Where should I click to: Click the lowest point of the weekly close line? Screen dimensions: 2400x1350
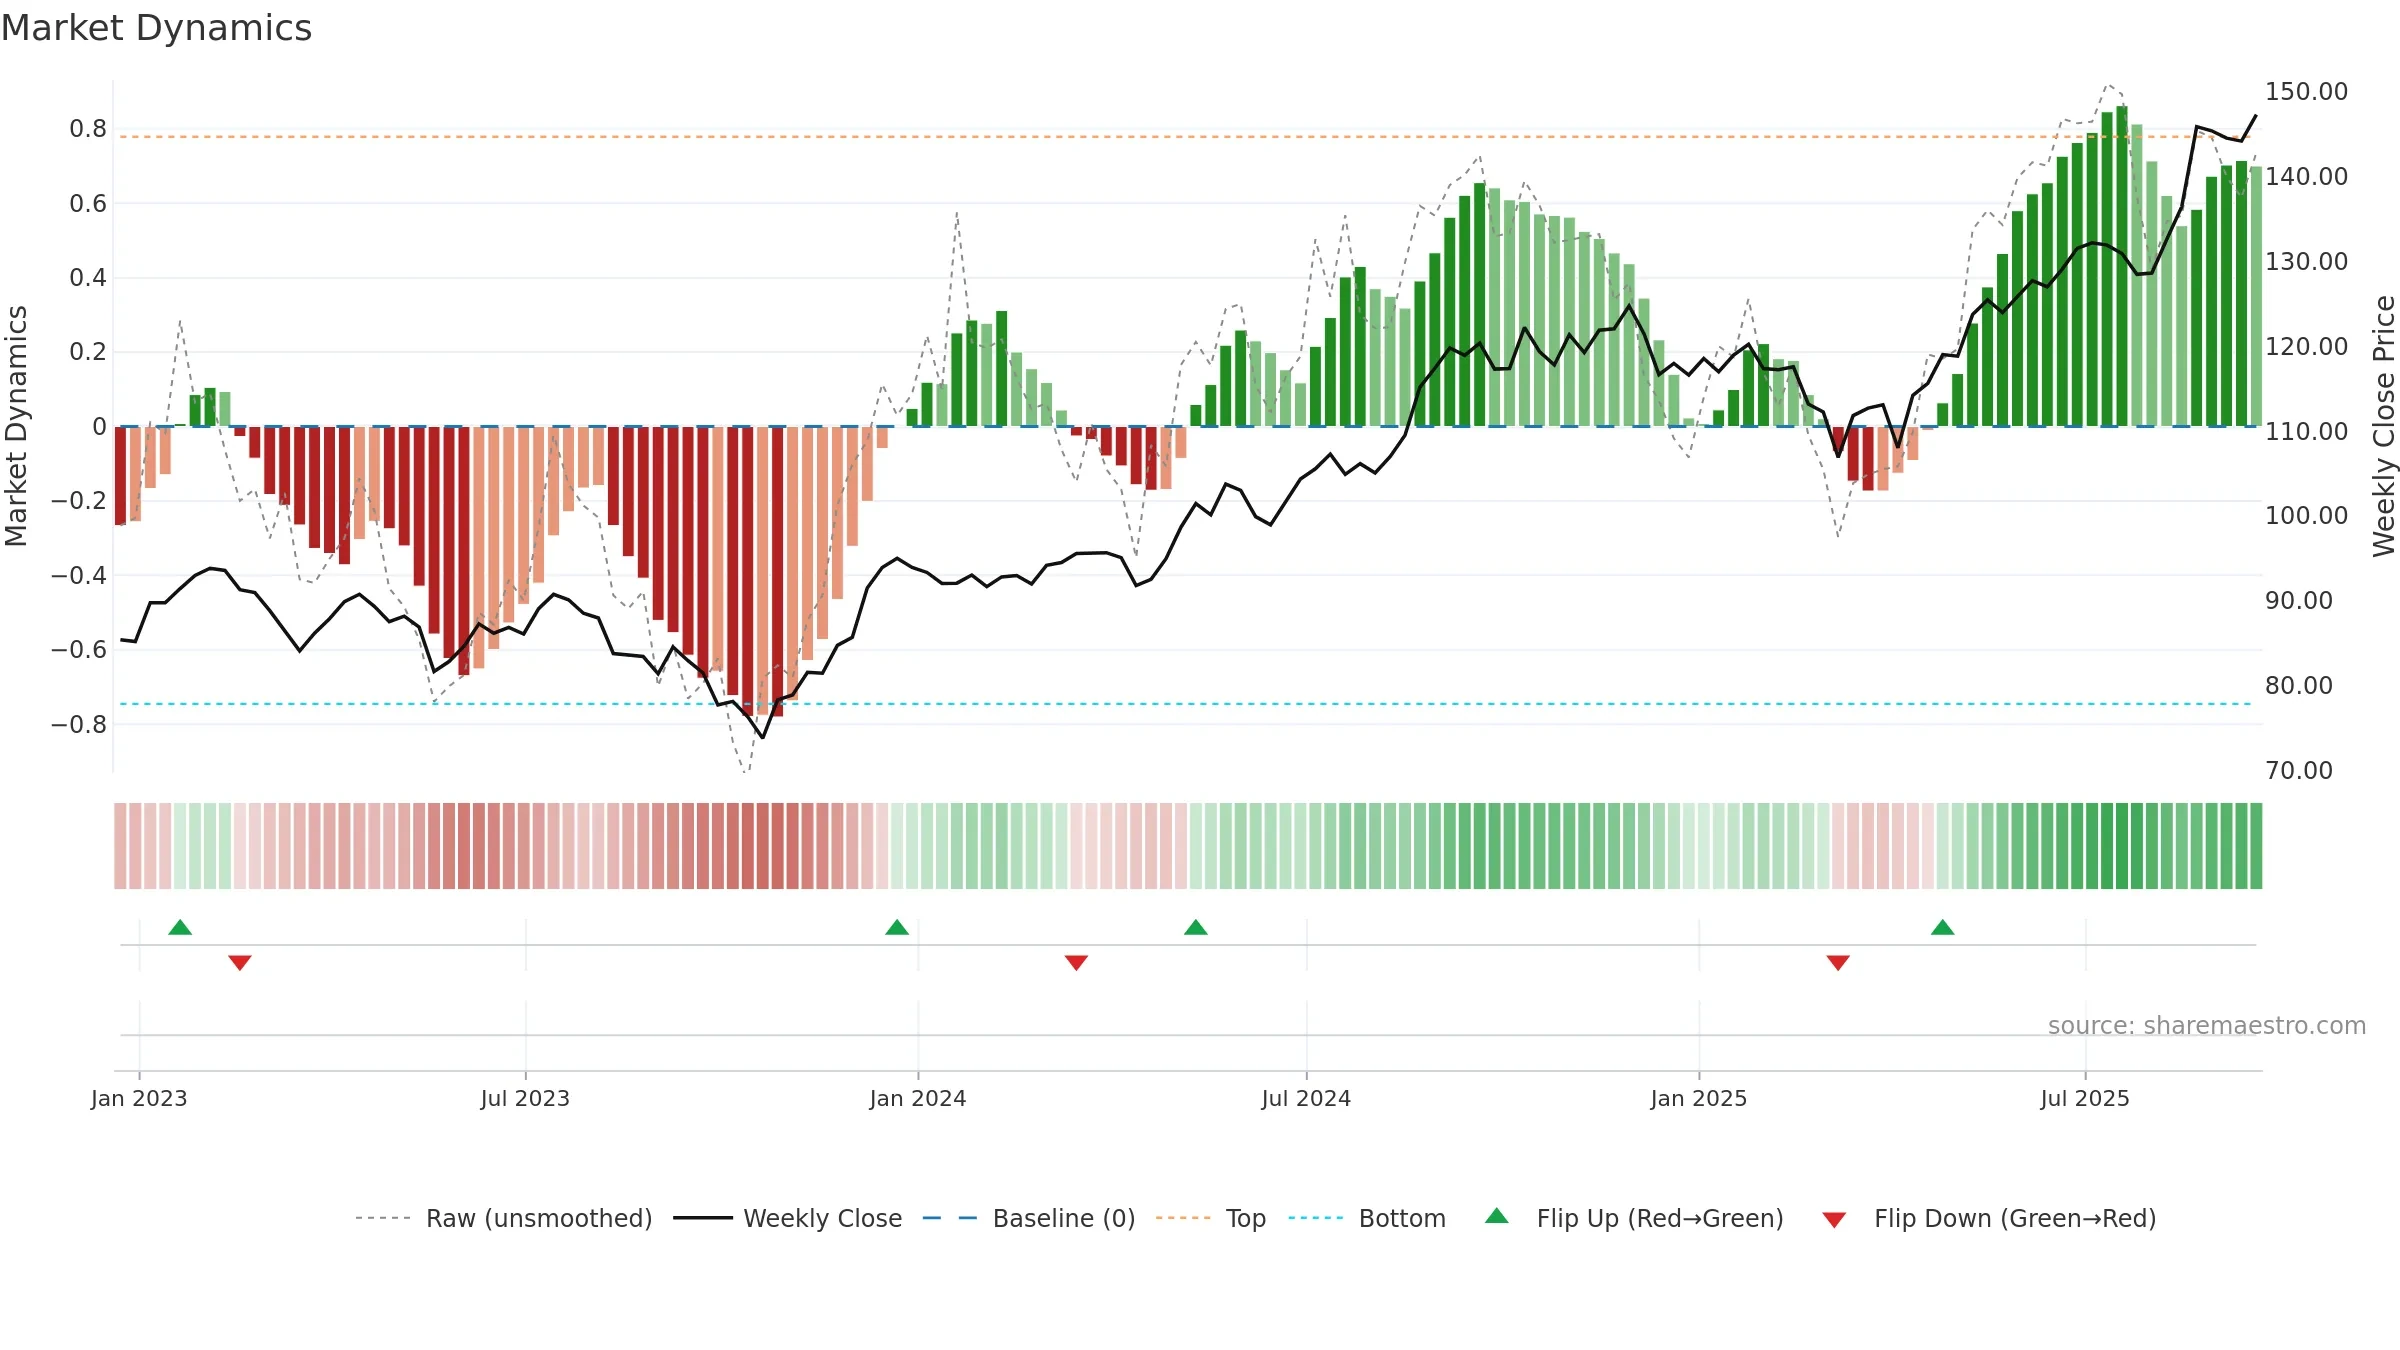(763, 738)
